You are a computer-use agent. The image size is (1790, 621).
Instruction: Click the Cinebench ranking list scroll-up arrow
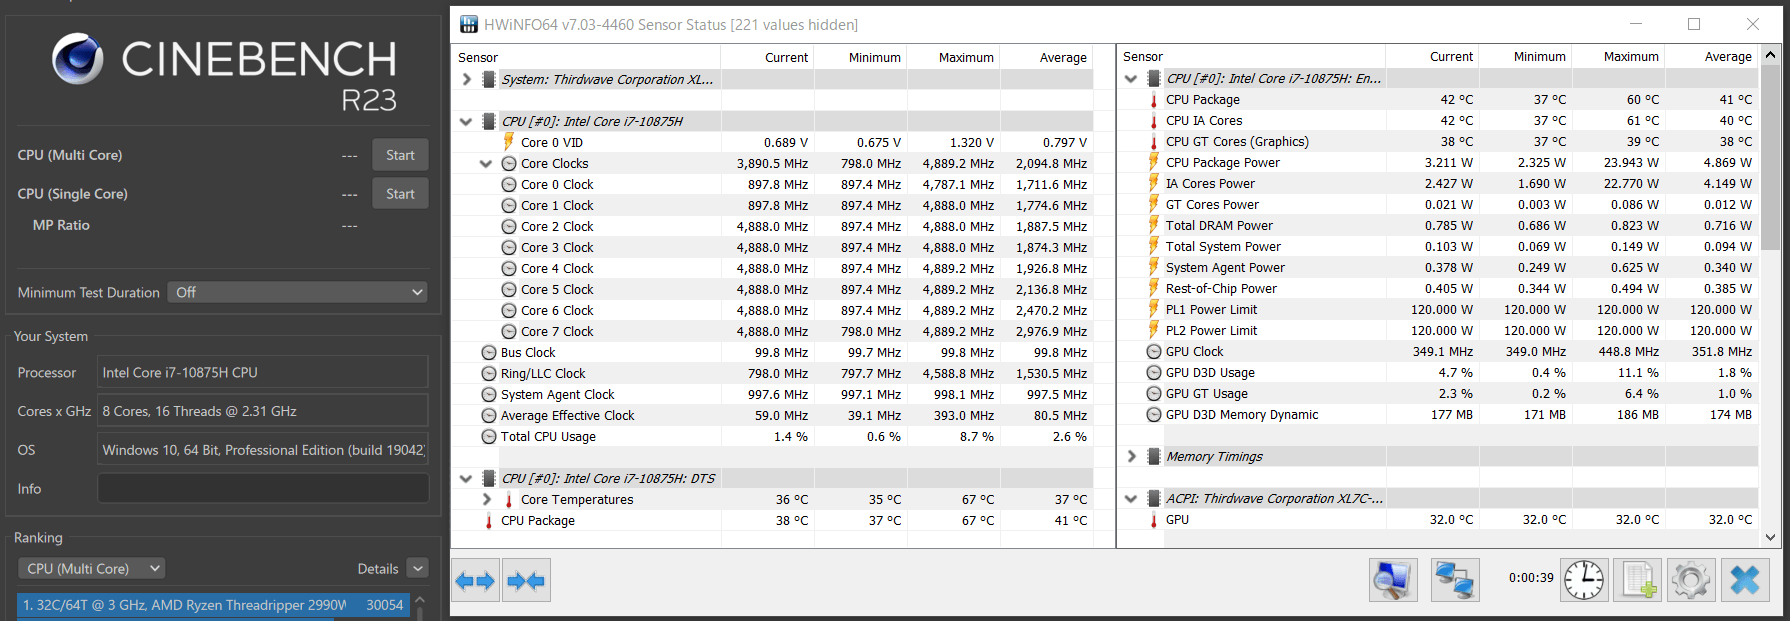coord(420,600)
